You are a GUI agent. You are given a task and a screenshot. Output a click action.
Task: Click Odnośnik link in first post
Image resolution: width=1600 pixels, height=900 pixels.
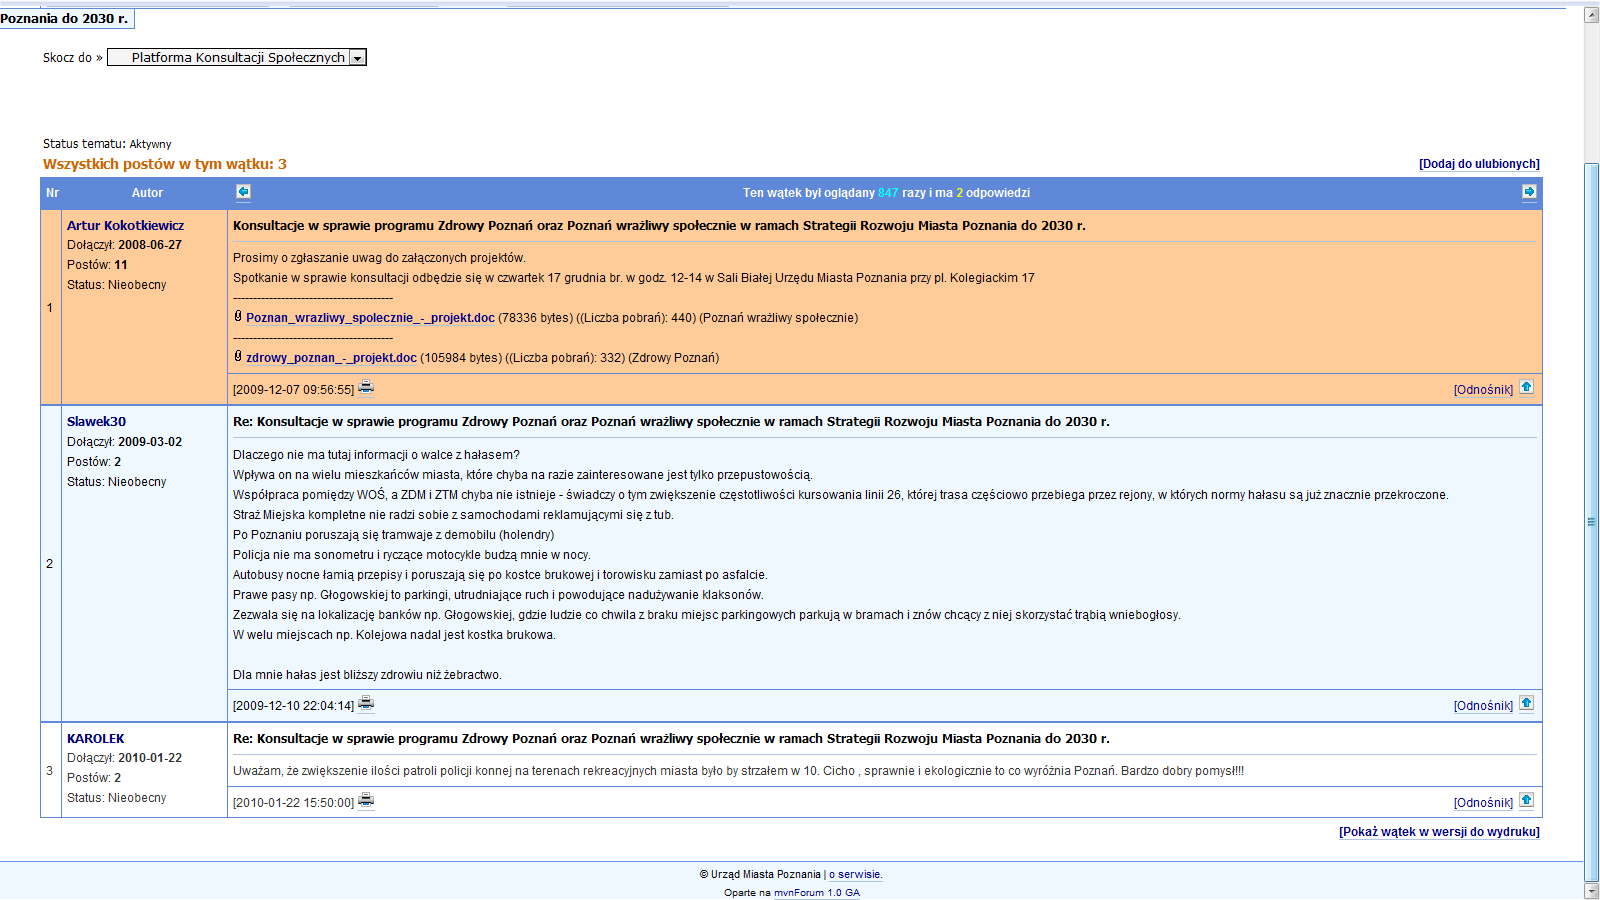click(x=1483, y=390)
